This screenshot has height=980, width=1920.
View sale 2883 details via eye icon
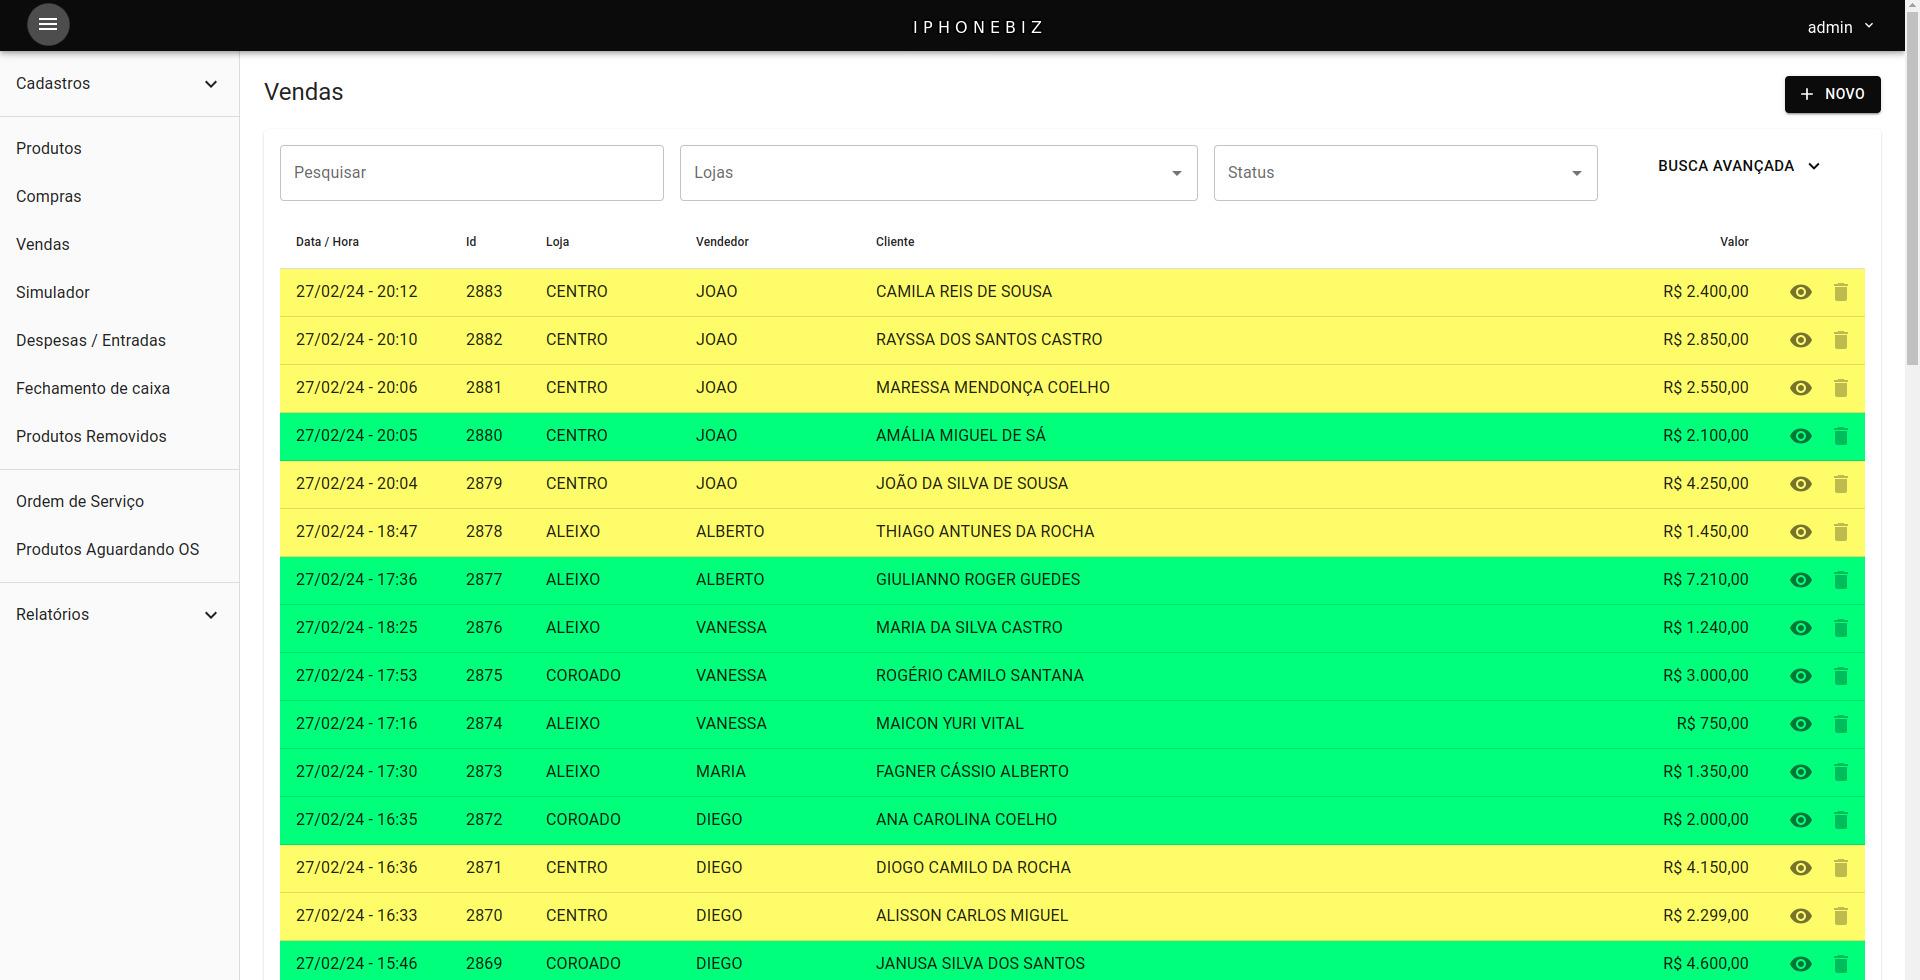[1800, 292]
